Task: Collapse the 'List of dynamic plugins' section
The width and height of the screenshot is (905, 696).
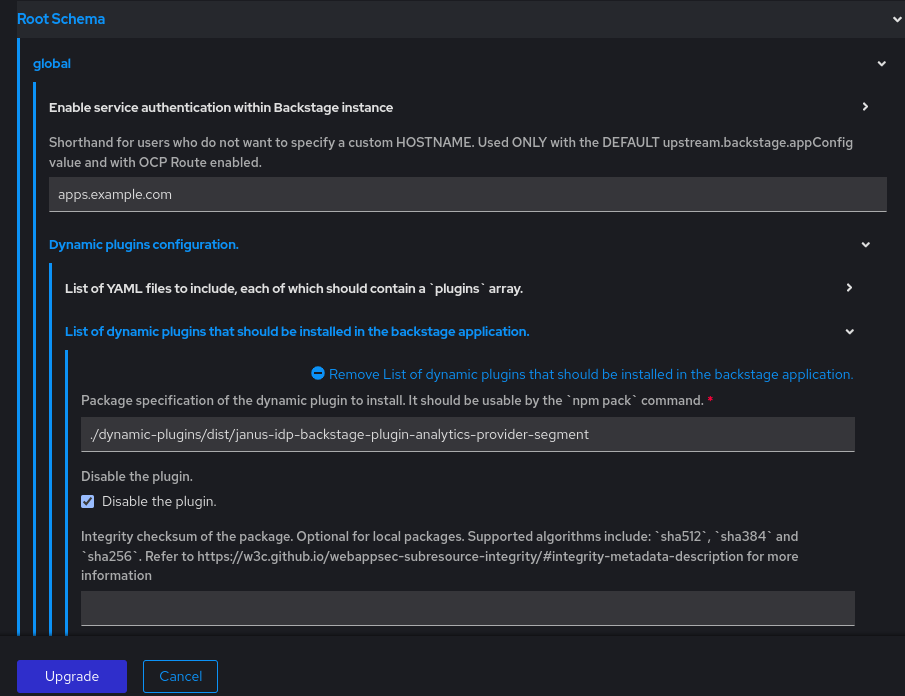Action: (x=849, y=331)
